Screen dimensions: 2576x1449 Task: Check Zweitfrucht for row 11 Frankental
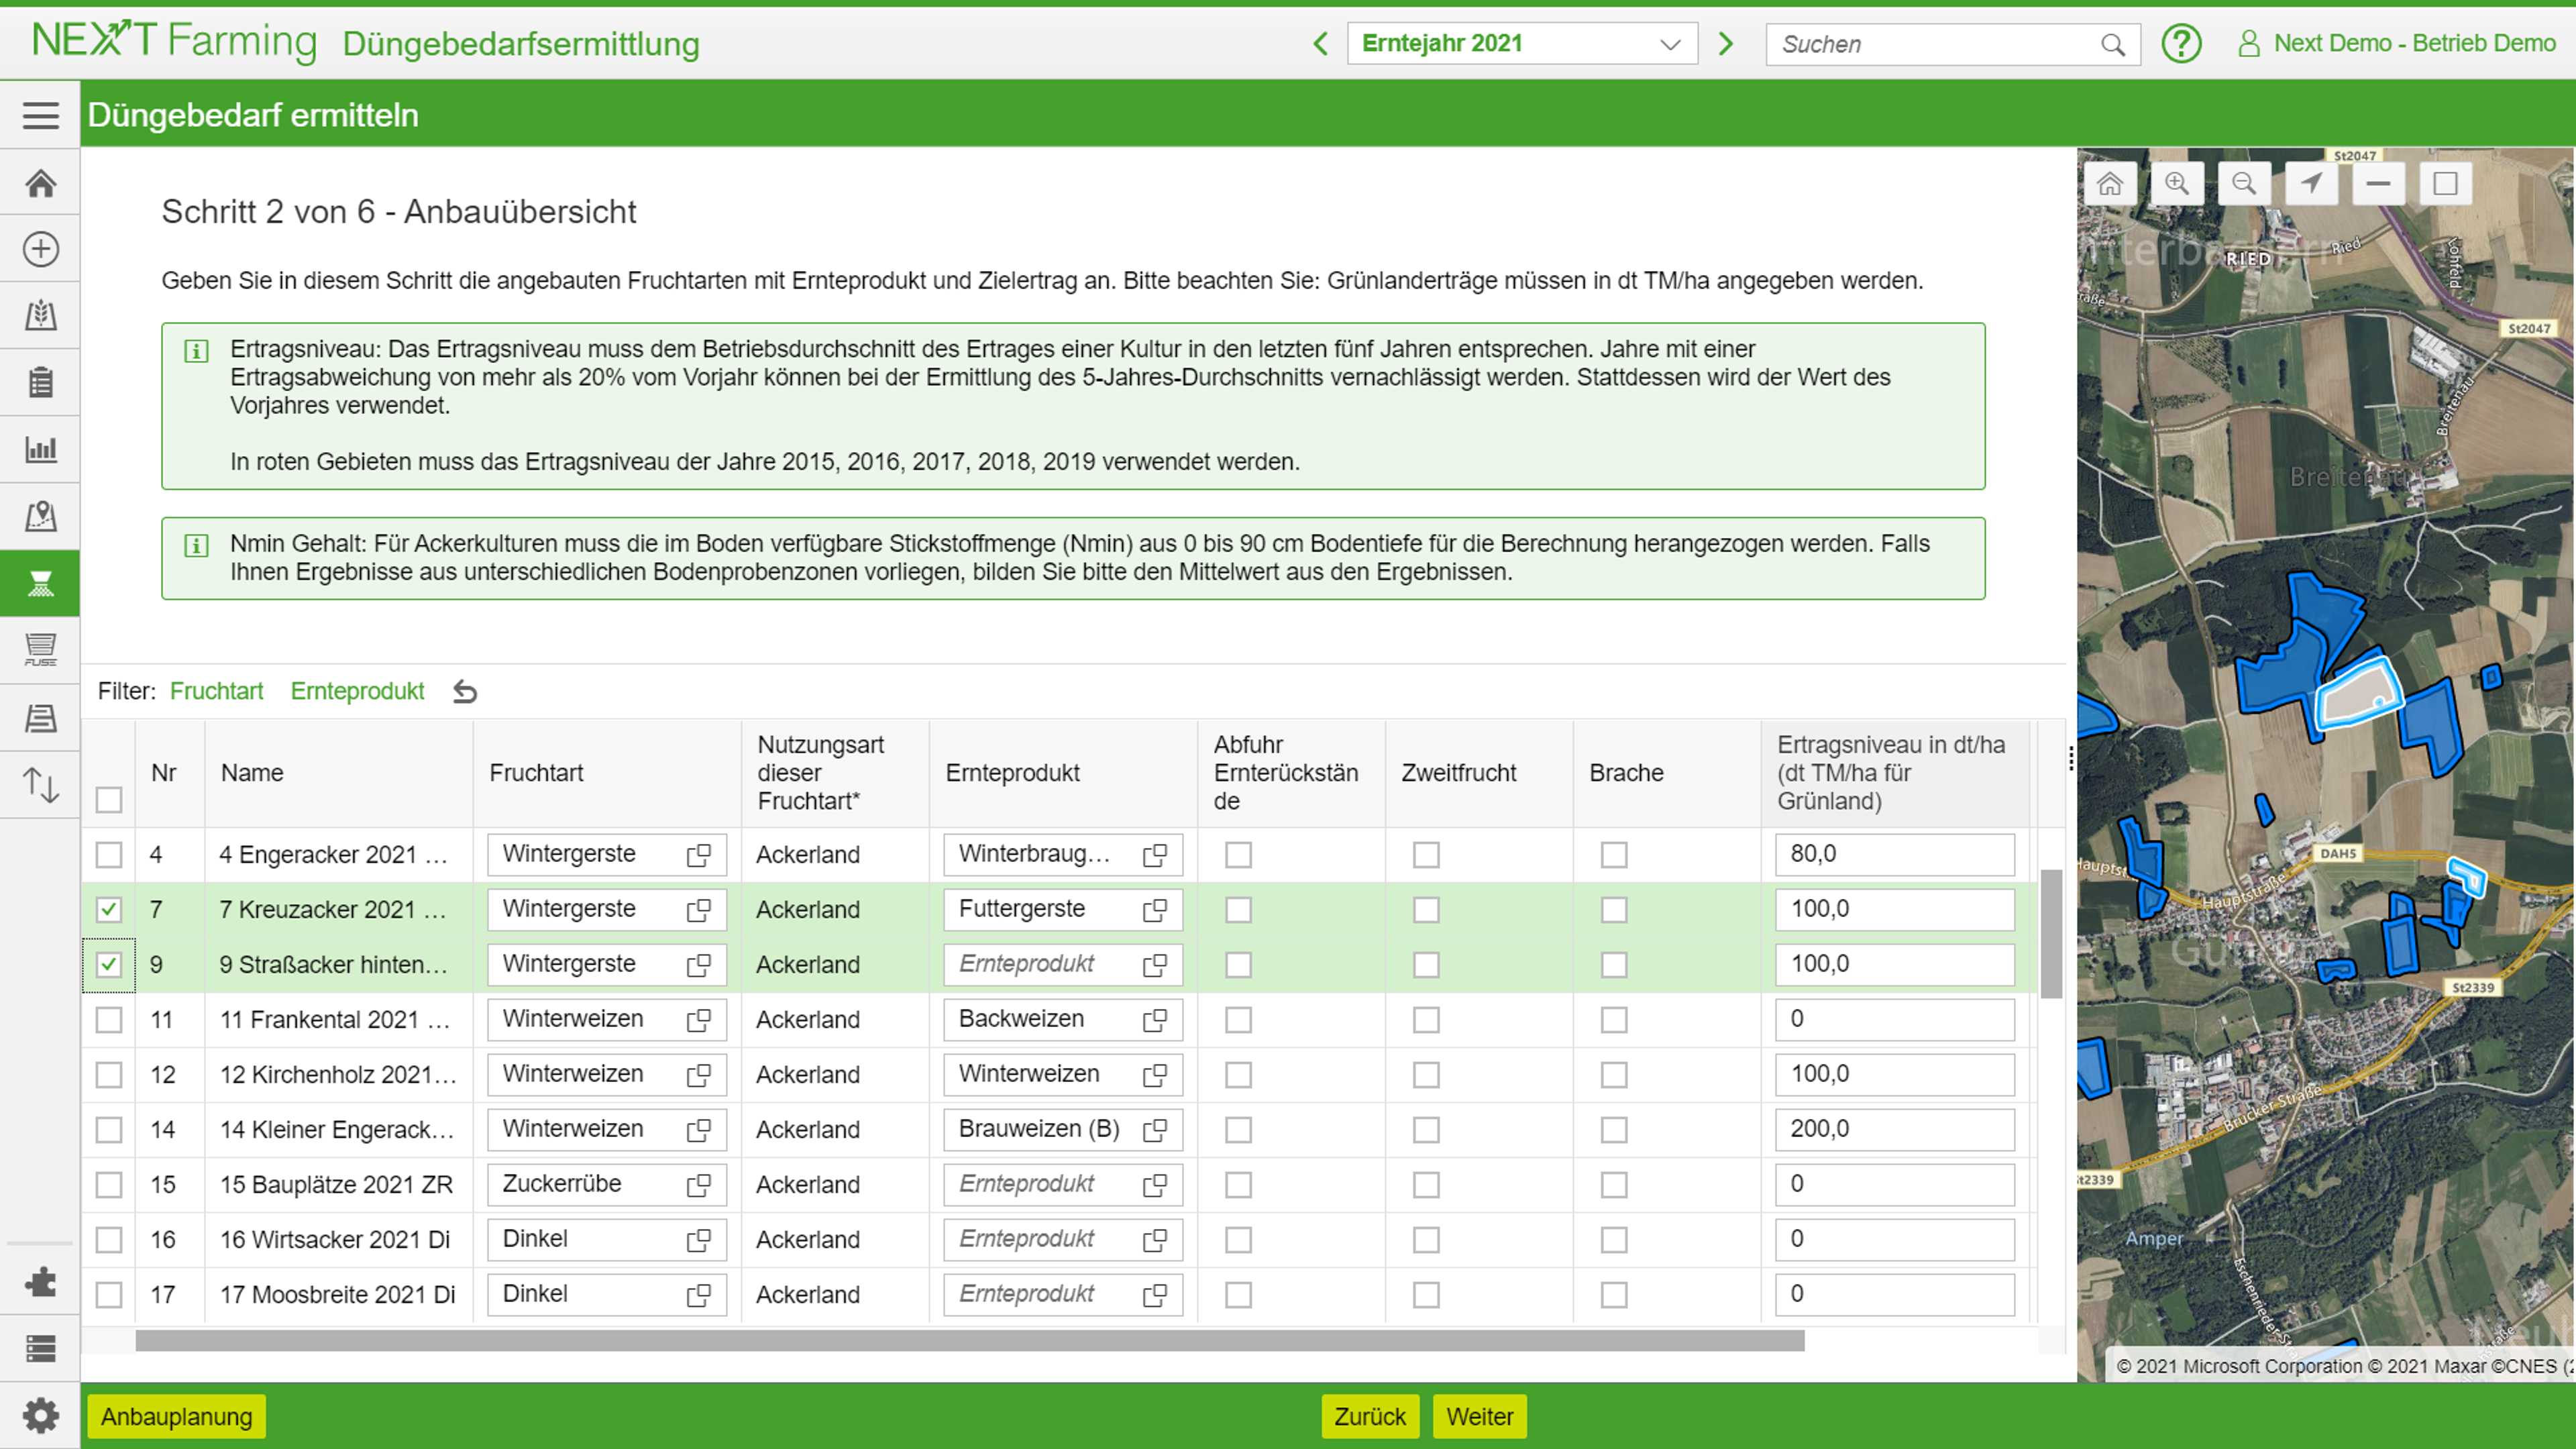point(1426,1020)
